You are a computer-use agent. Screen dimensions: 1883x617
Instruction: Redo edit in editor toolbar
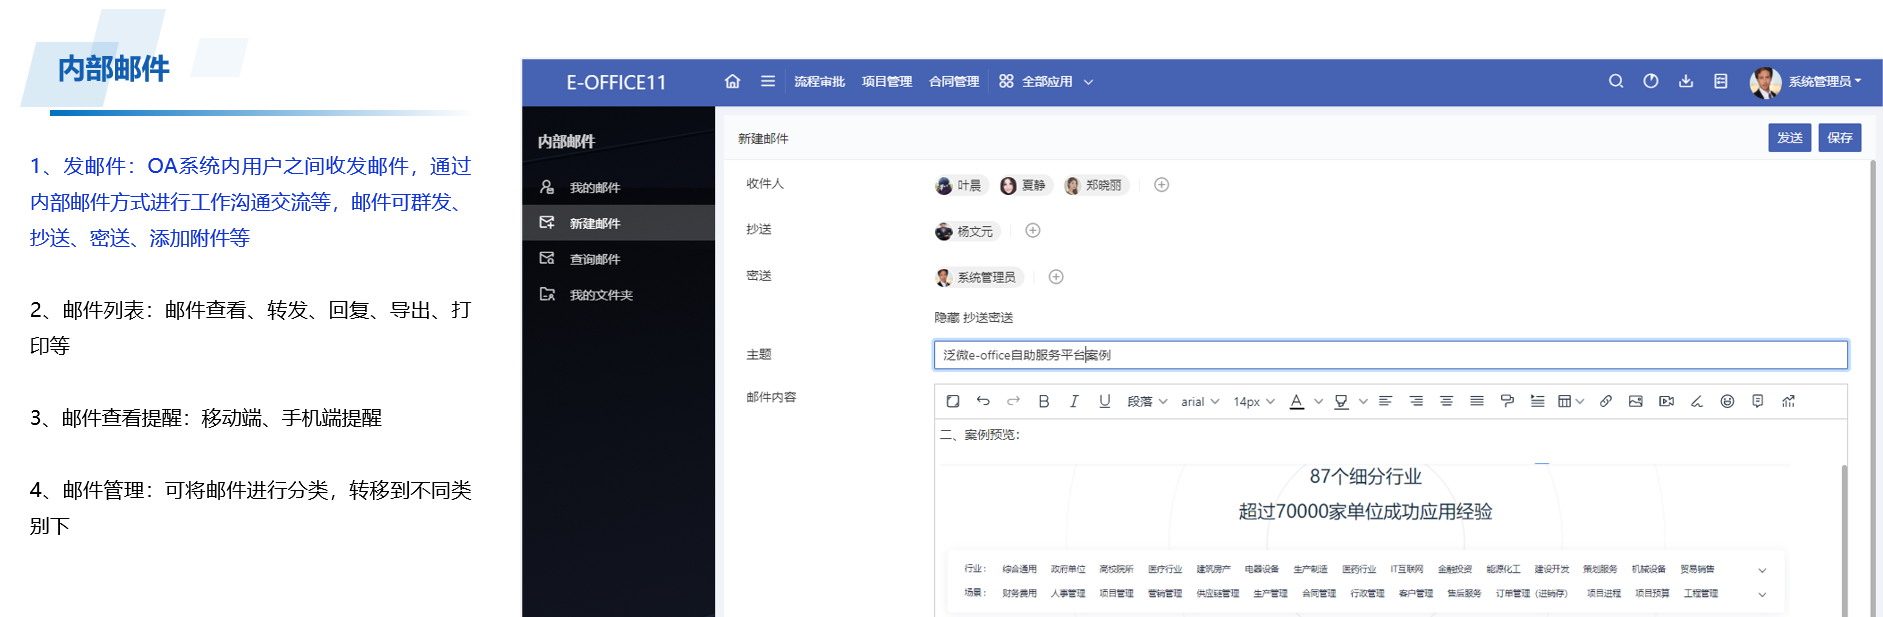(1013, 401)
